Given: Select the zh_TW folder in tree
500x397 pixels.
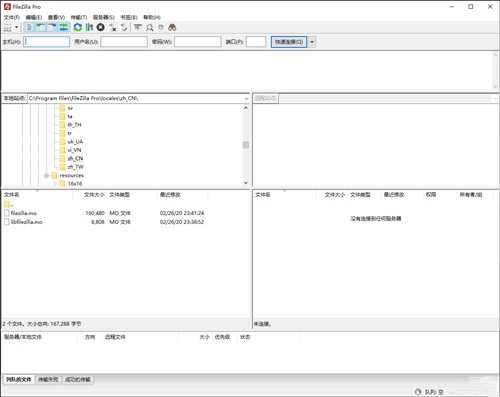Looking at the screenshot, I should point(75,167).
